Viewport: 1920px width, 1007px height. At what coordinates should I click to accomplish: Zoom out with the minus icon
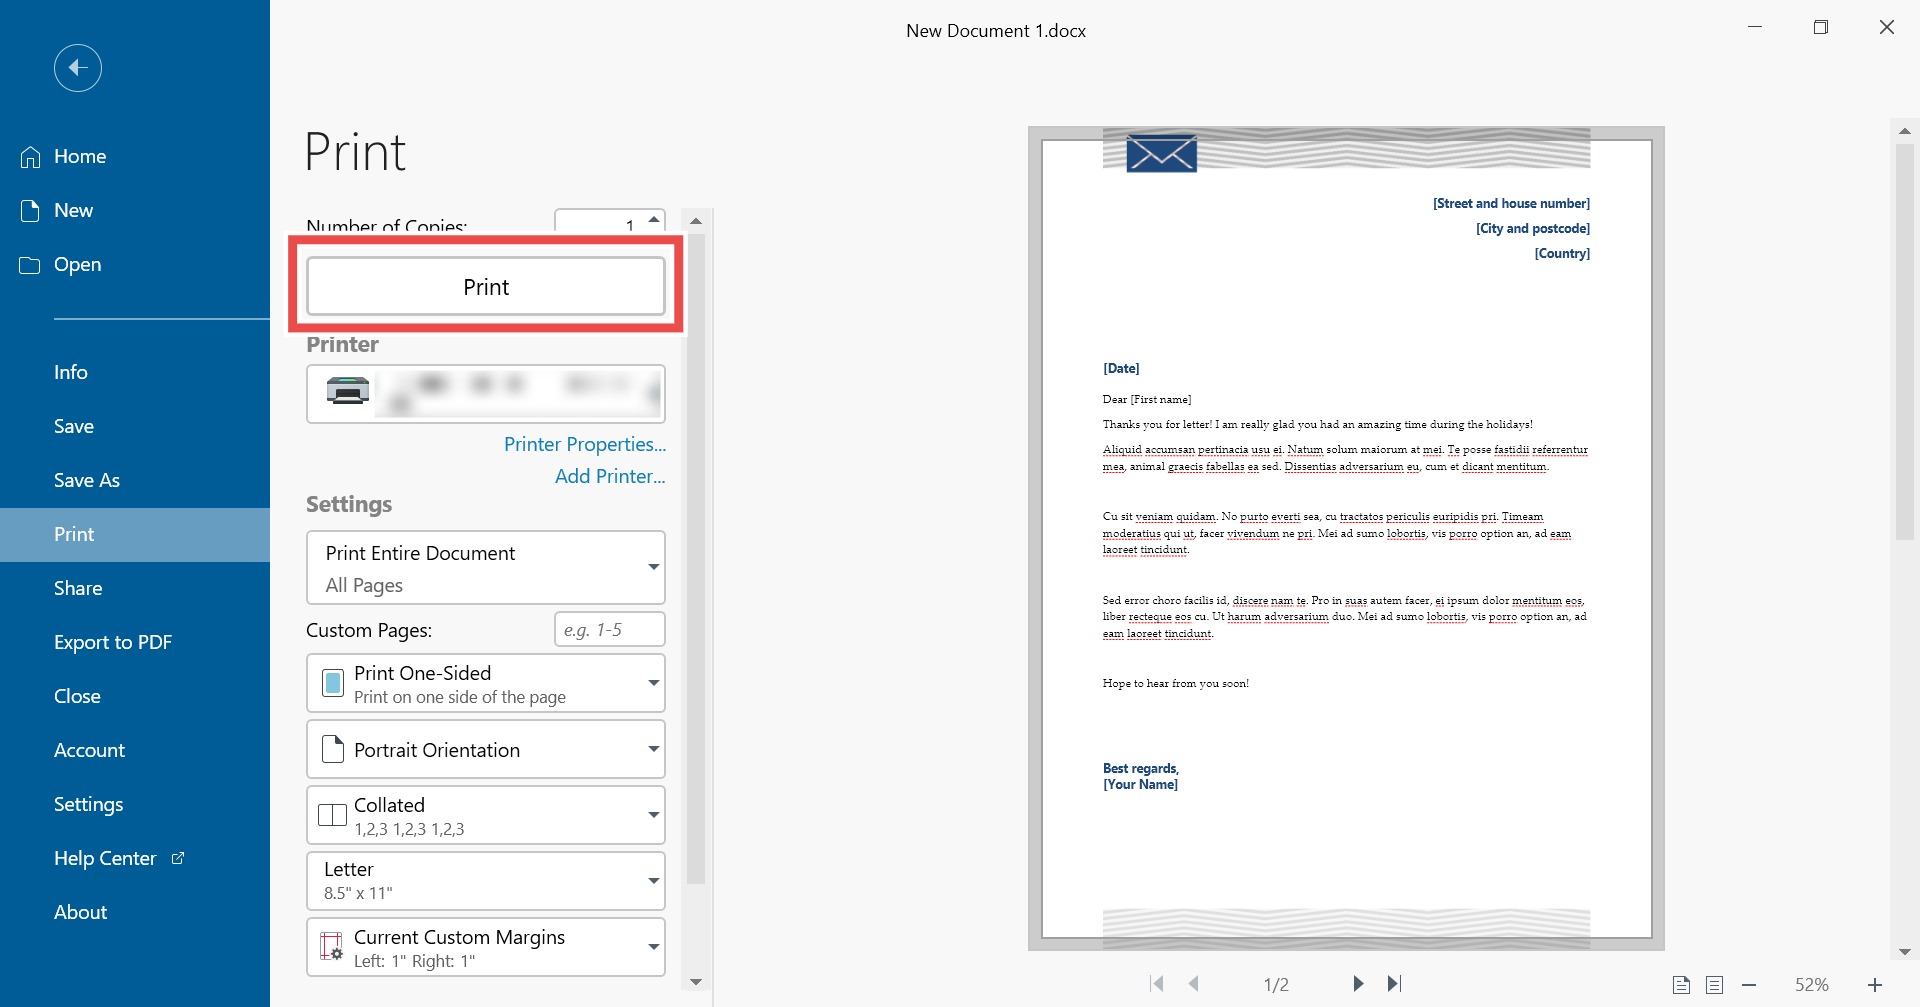click(1749, 985)
